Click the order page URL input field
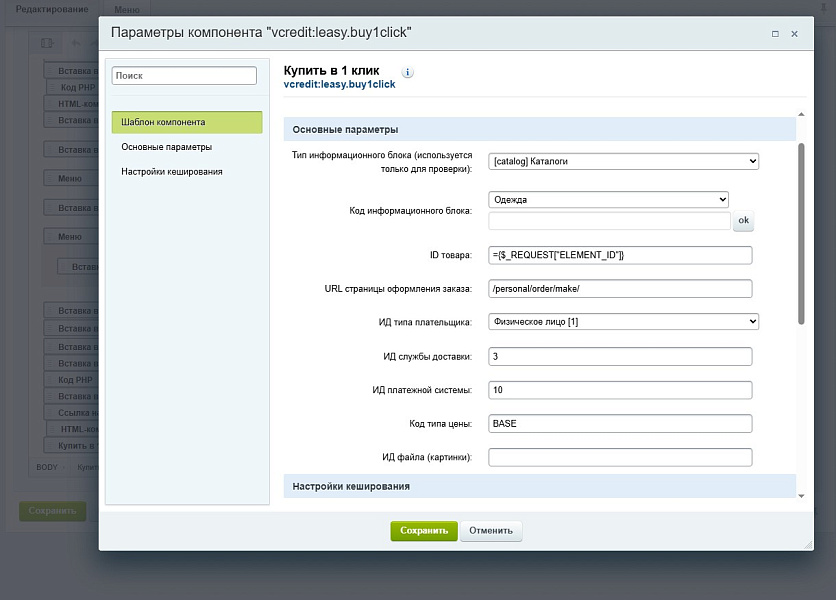 click(620, 289)
